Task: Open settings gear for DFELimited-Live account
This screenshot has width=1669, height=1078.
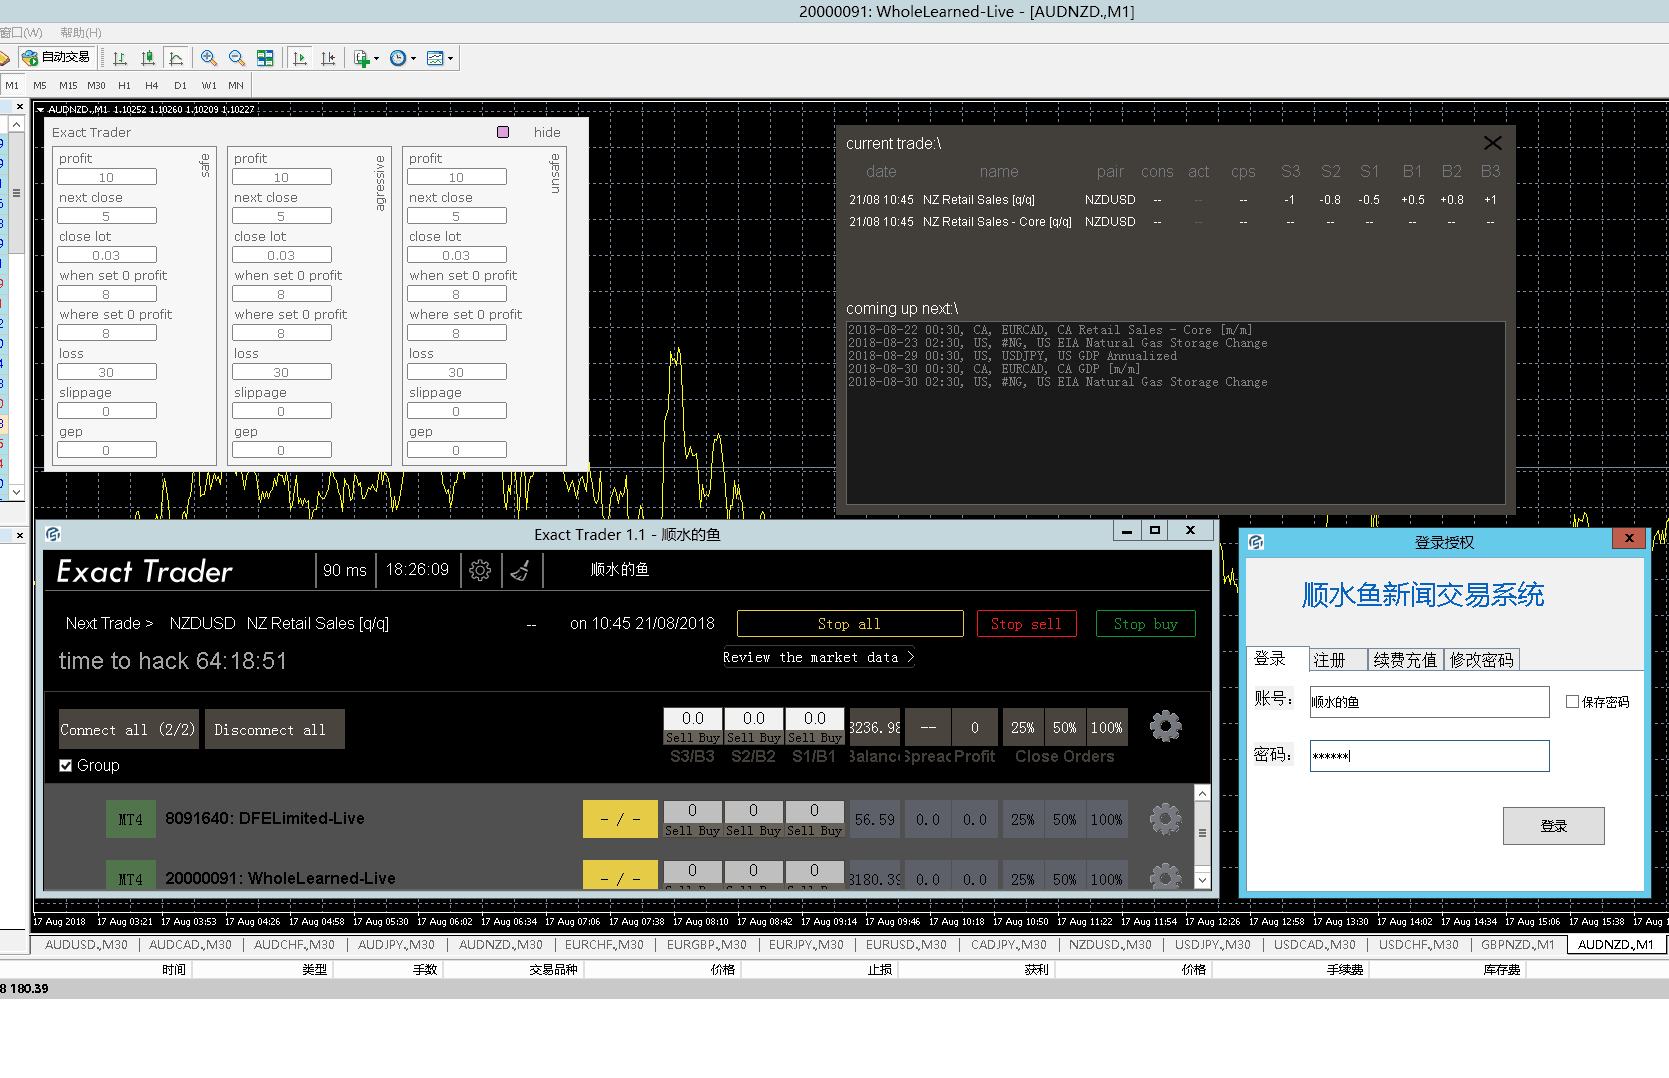Action: point(1165,819)
